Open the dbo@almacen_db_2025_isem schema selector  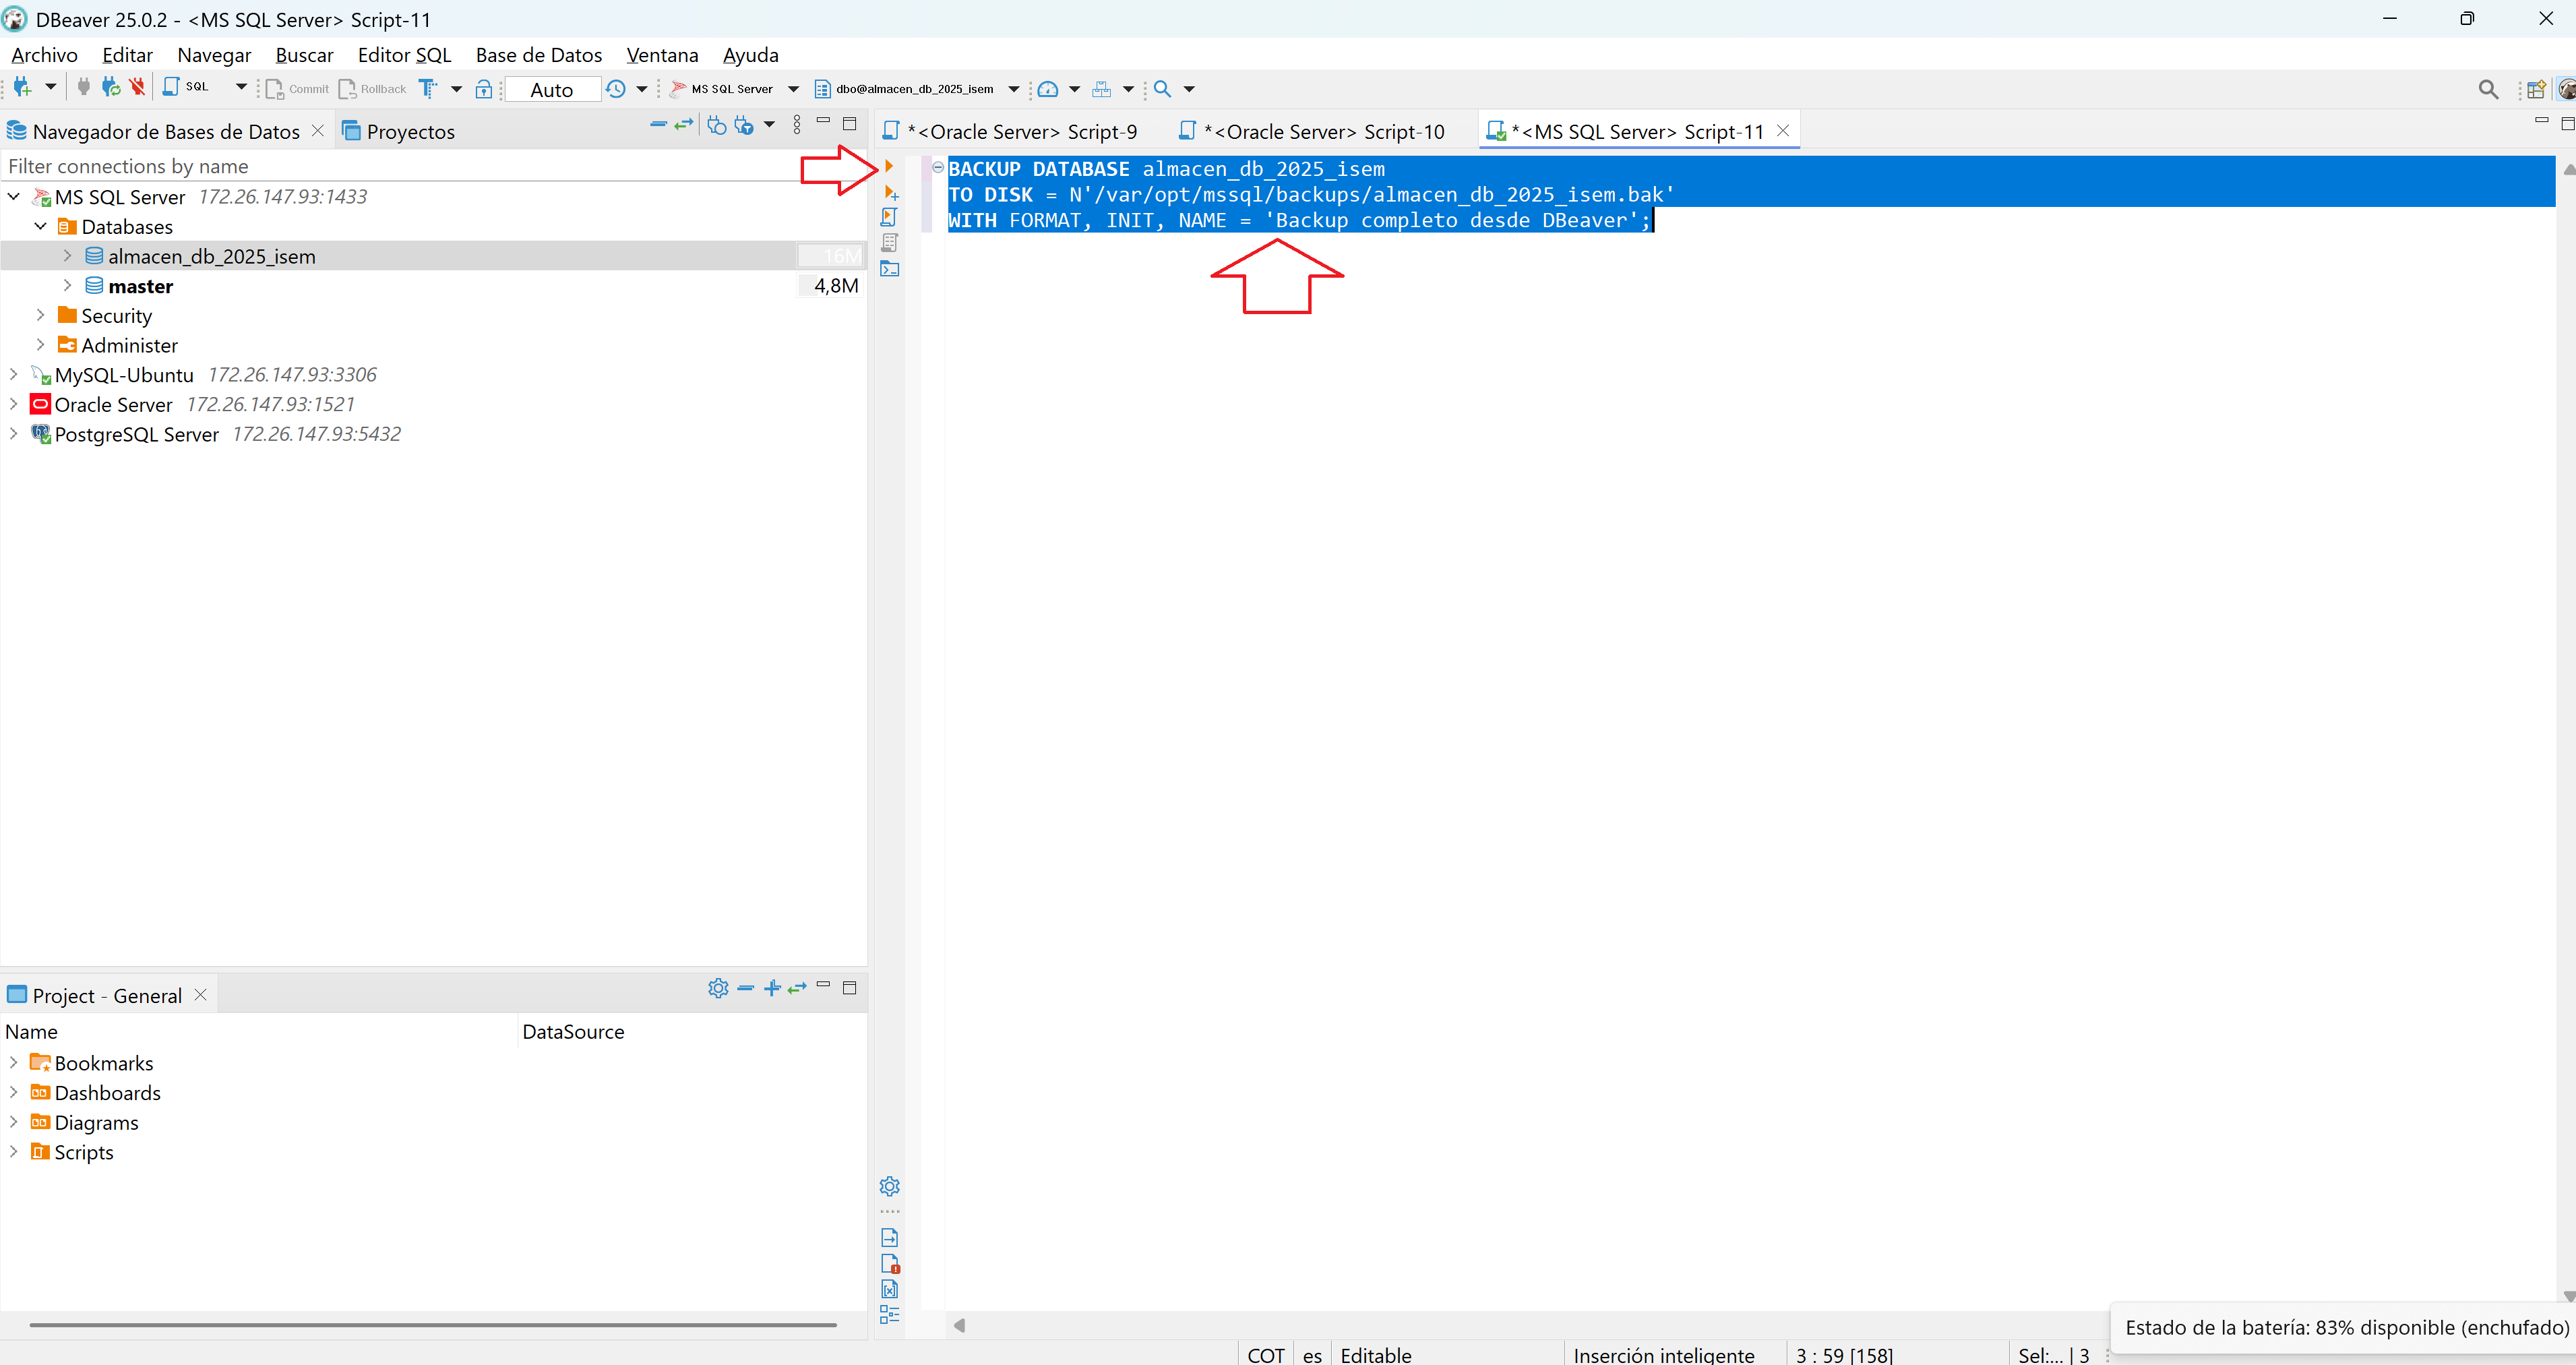pos(917,89)
